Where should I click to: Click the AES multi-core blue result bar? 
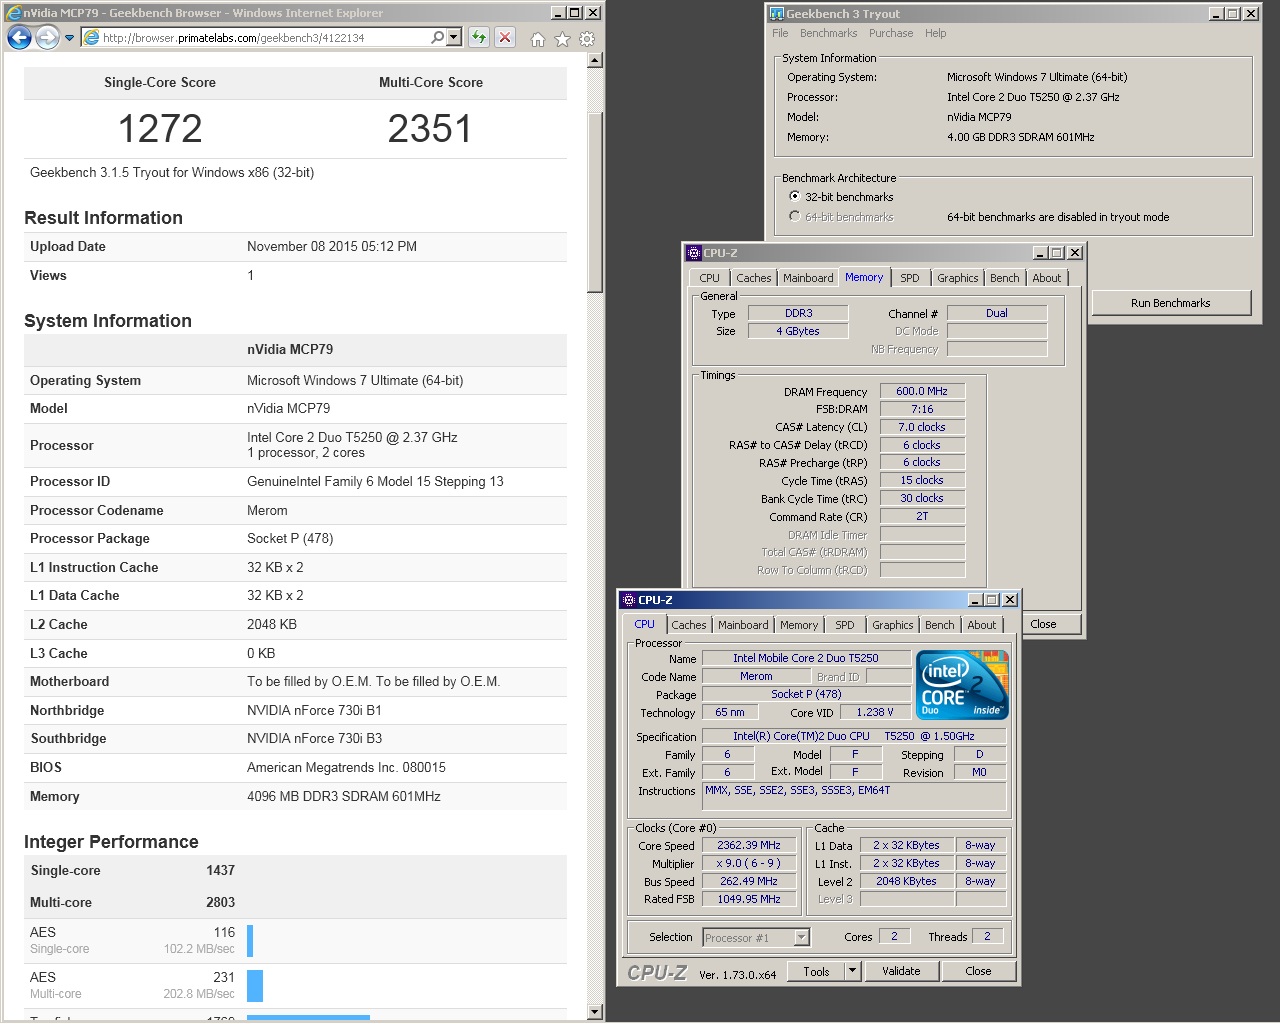255,985
